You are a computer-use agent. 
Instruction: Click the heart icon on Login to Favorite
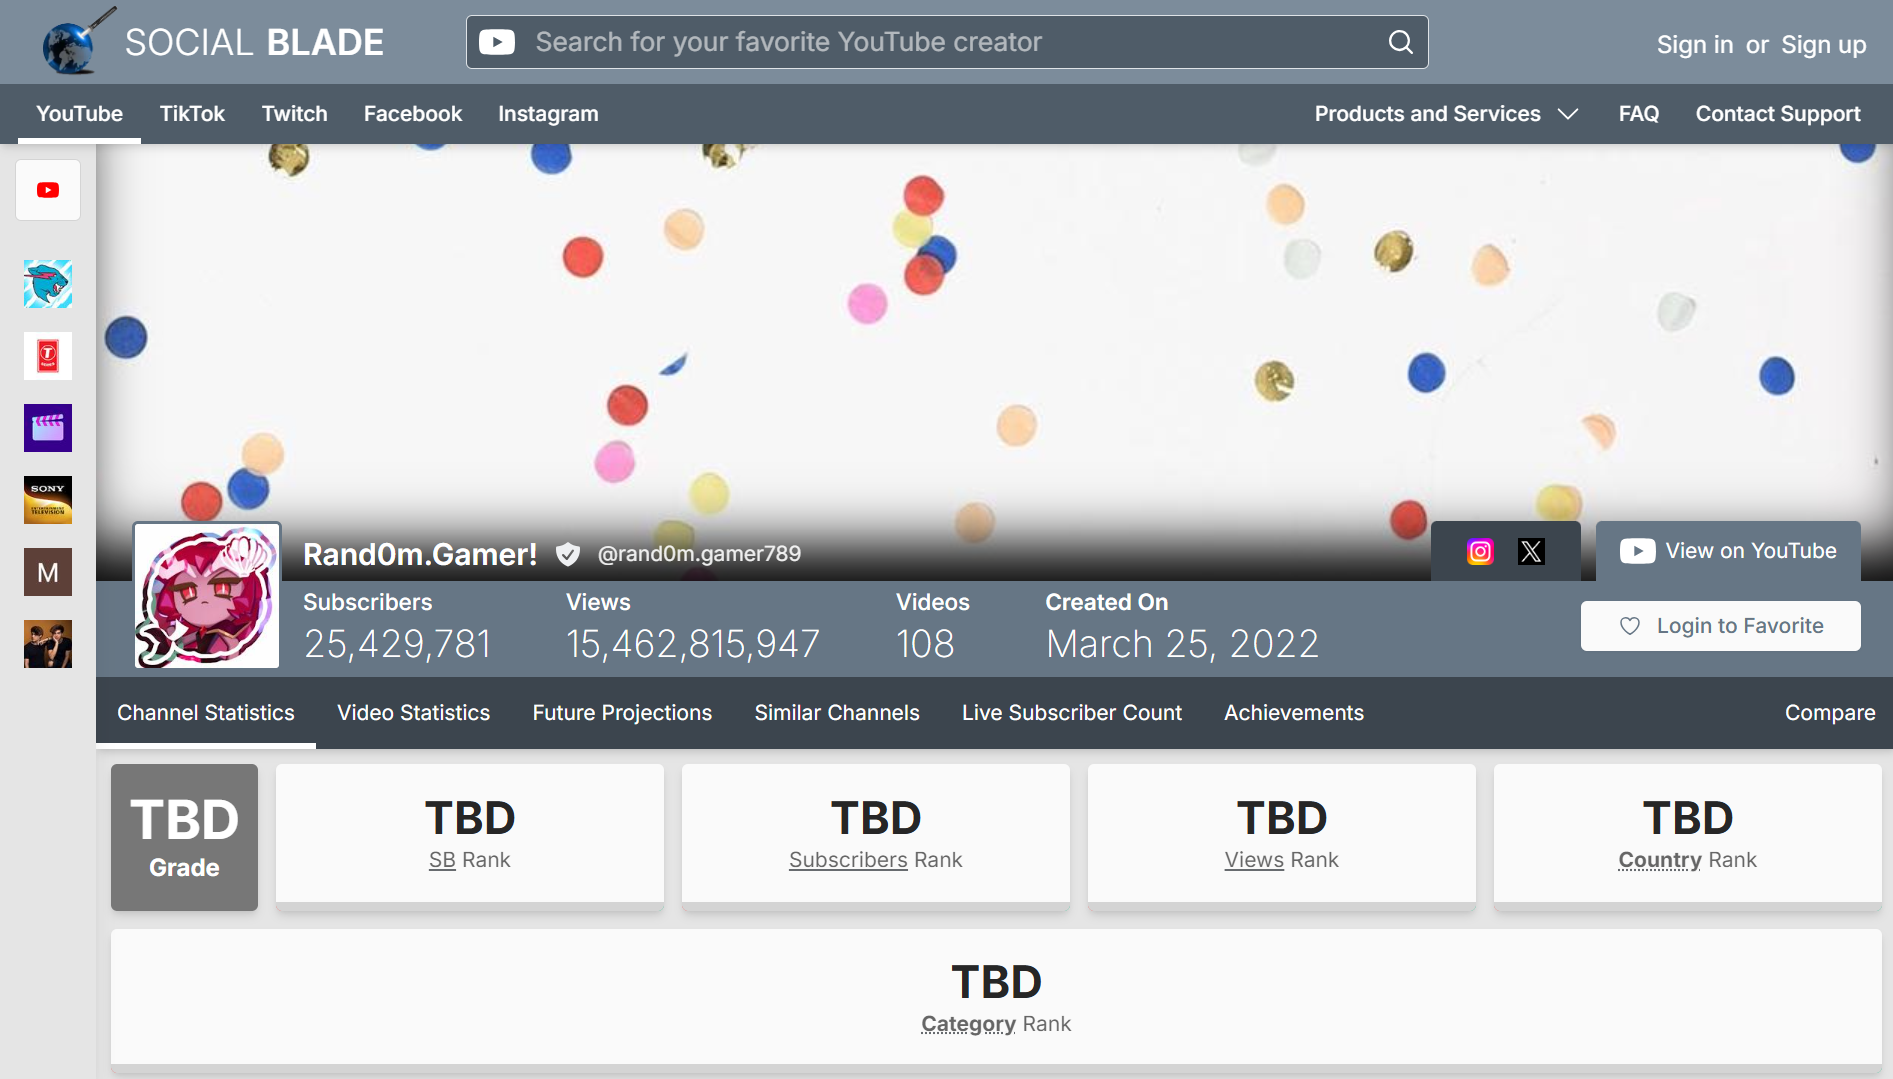(1630, 626)
